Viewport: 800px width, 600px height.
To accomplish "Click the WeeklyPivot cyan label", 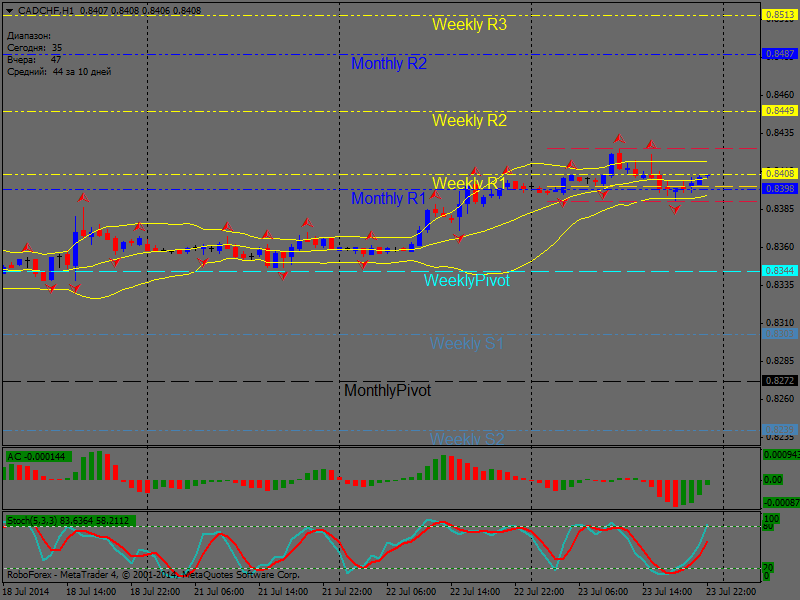I will (x=466, y=280).
